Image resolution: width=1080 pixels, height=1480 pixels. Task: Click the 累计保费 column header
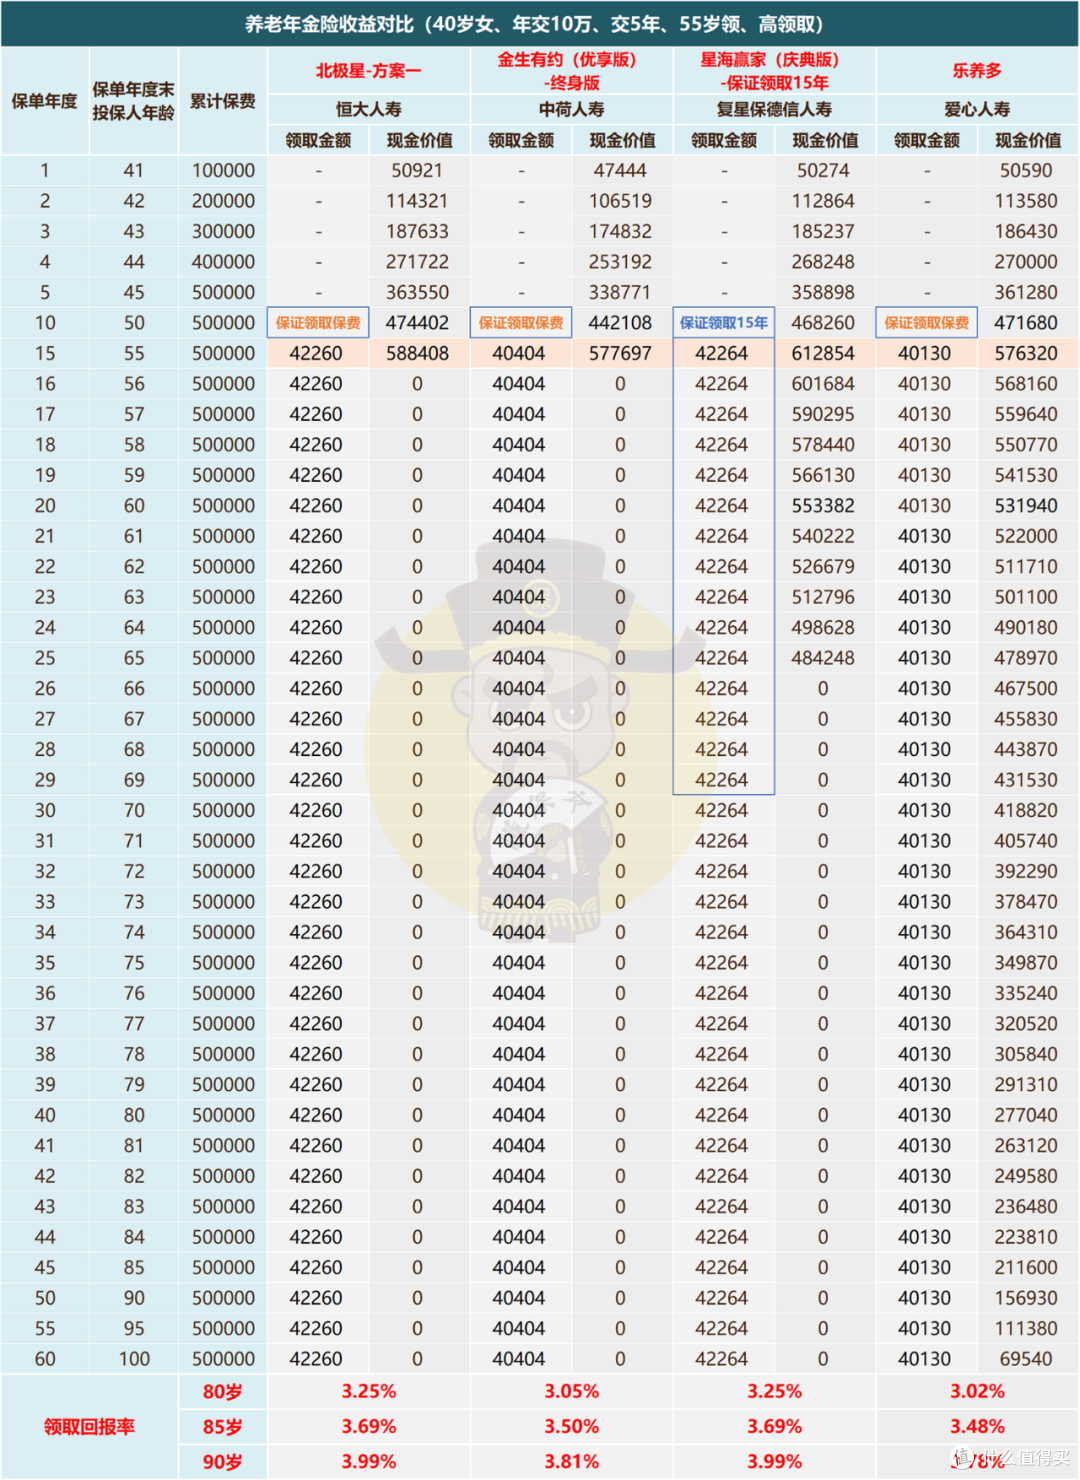[x=223, y=101]
